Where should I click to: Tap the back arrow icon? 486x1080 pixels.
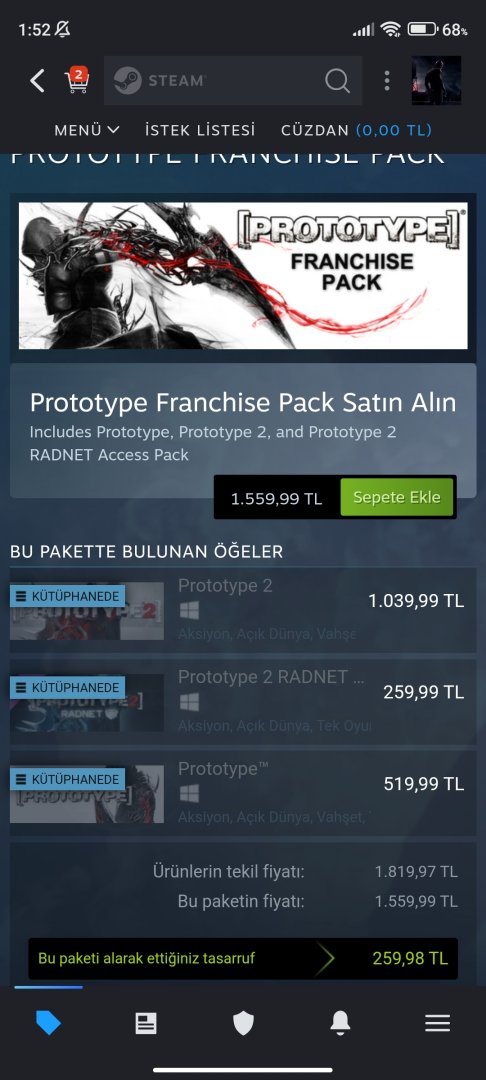37,81
